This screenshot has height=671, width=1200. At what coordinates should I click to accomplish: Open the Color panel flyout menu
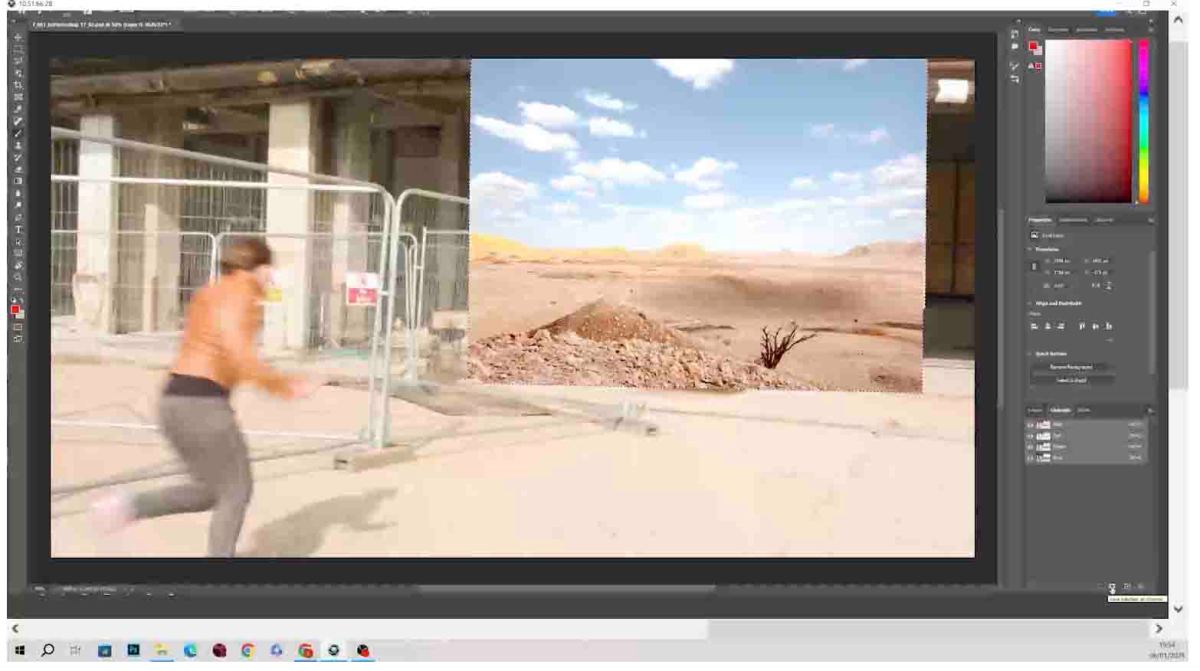click(x=1152, y=31)
